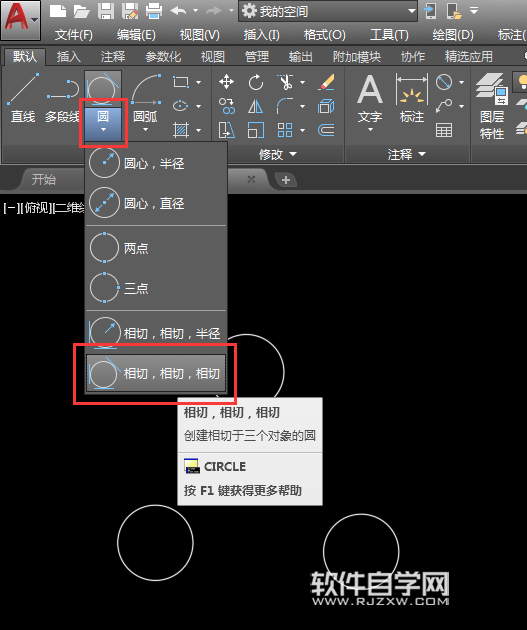The image size is (527, 630).
Task: Add a new drawing tab with plus button
Action: pyautogui.click(x=286, y=180)
